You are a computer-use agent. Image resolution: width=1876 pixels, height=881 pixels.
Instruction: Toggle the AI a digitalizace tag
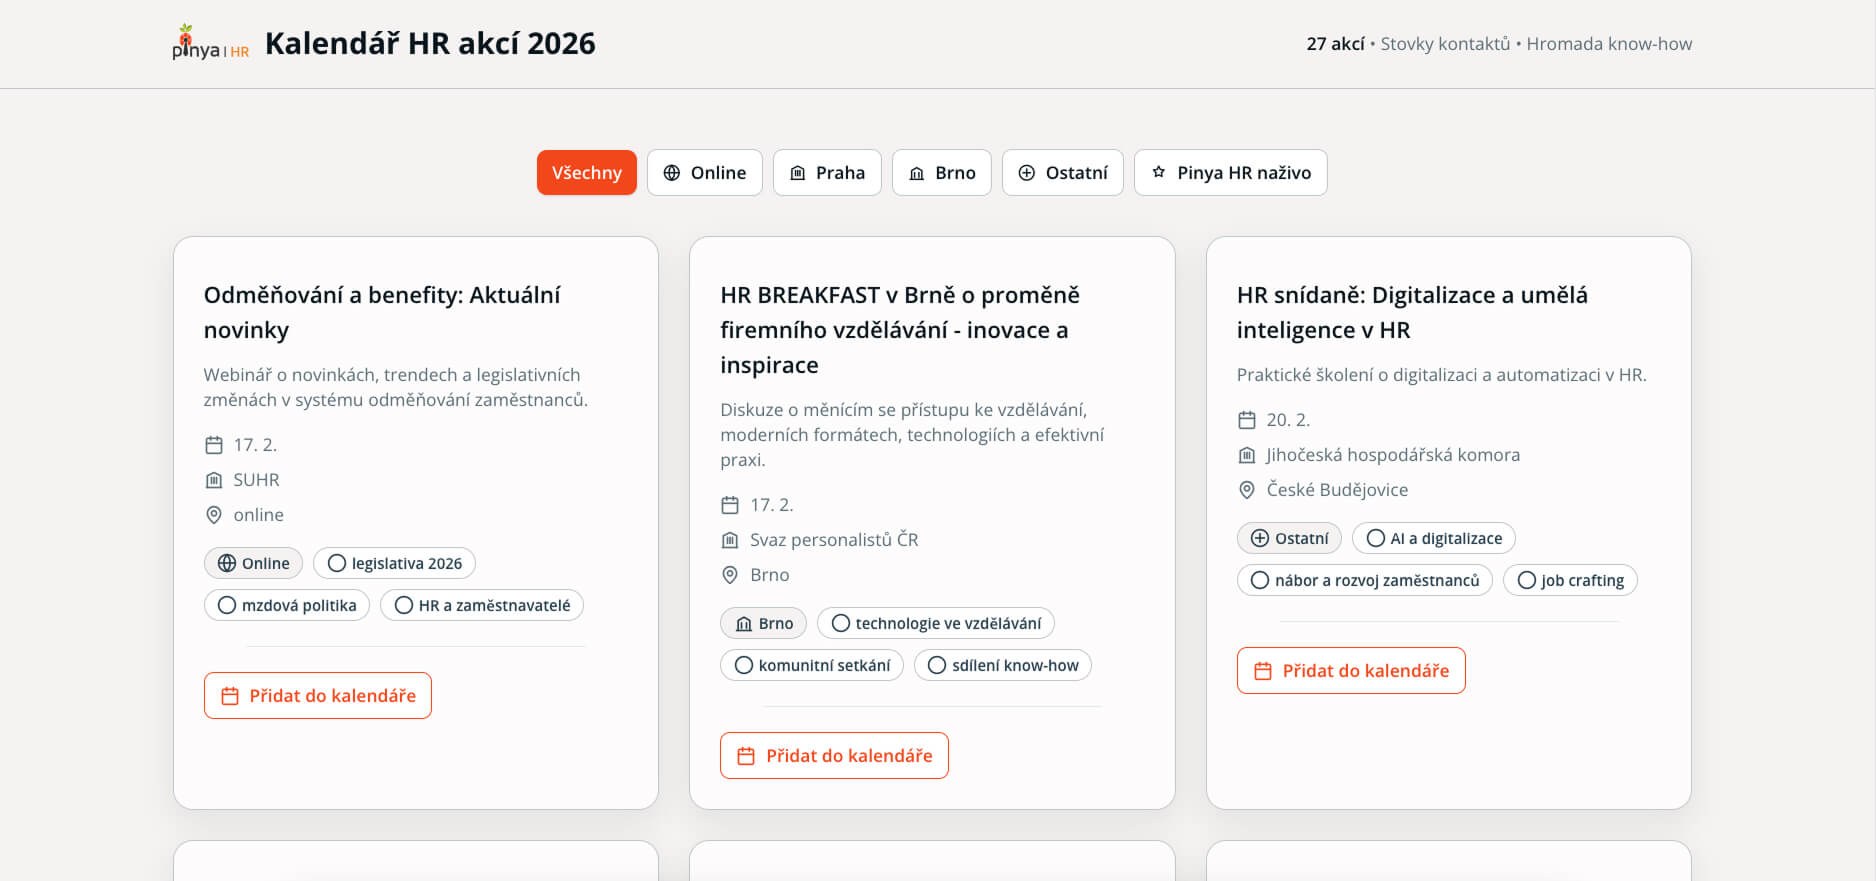coord(1434,538)
